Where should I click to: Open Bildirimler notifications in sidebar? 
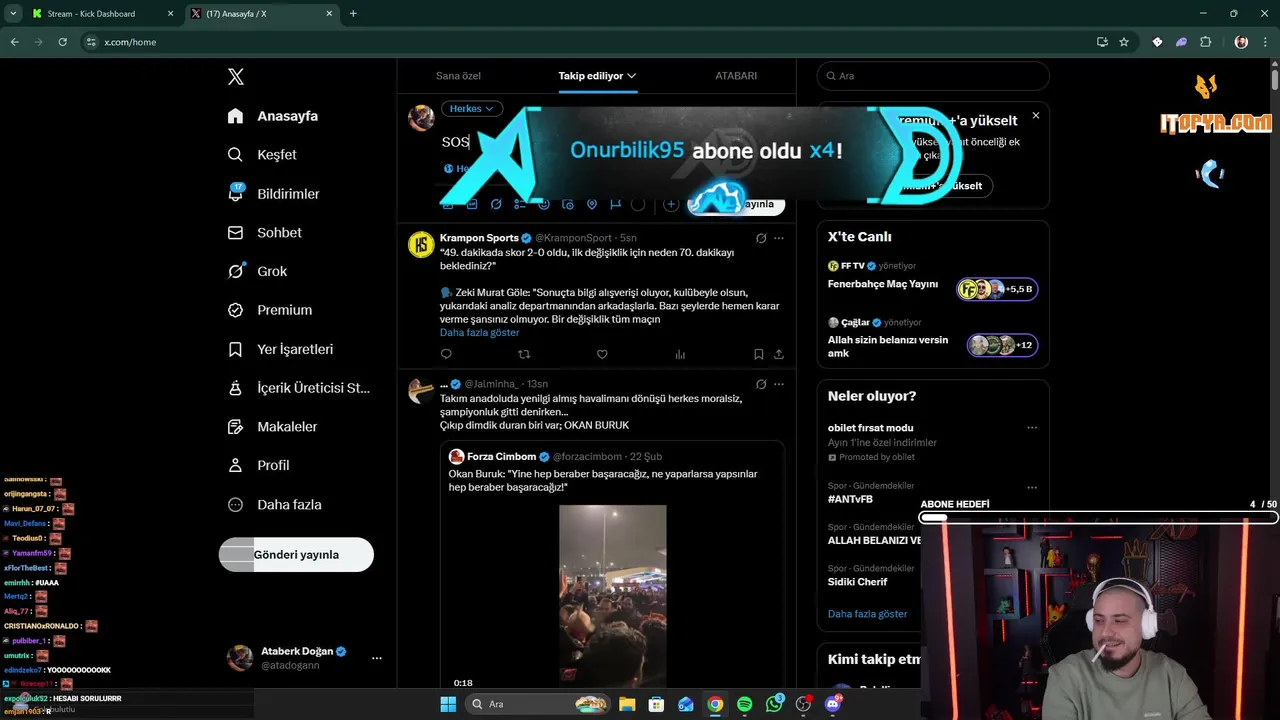[x=273, y=194]
